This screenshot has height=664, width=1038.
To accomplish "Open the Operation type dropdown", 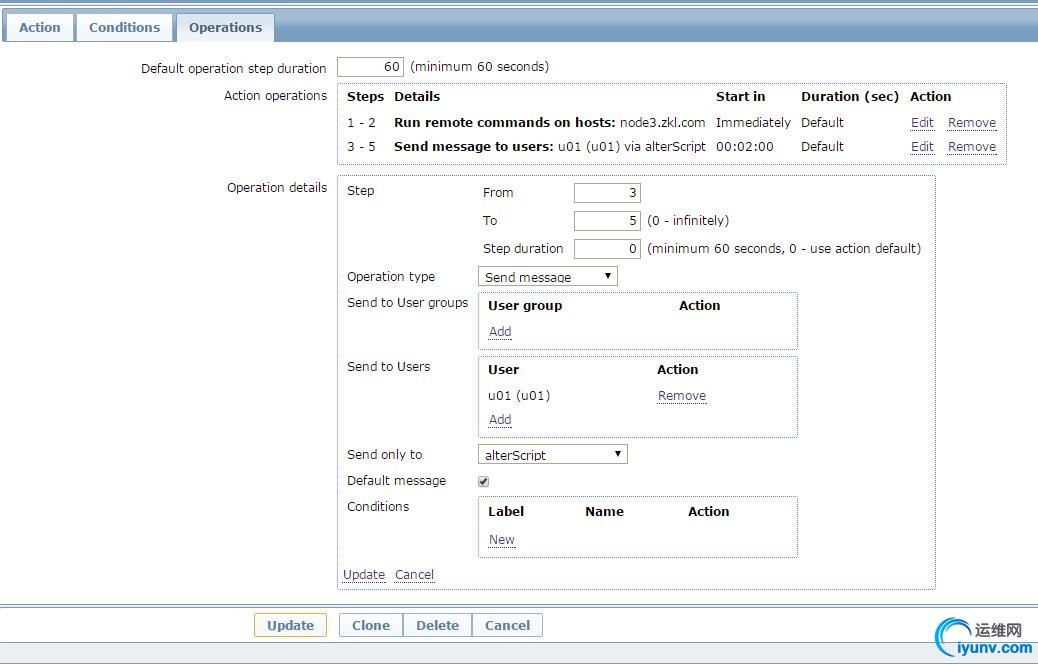I will tap(547, 277).
